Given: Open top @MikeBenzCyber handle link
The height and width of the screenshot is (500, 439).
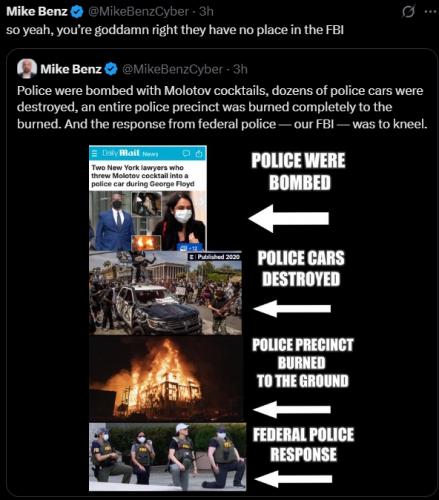Looking at the screenshot, I should pyautogui.click(x=138, y=12).
